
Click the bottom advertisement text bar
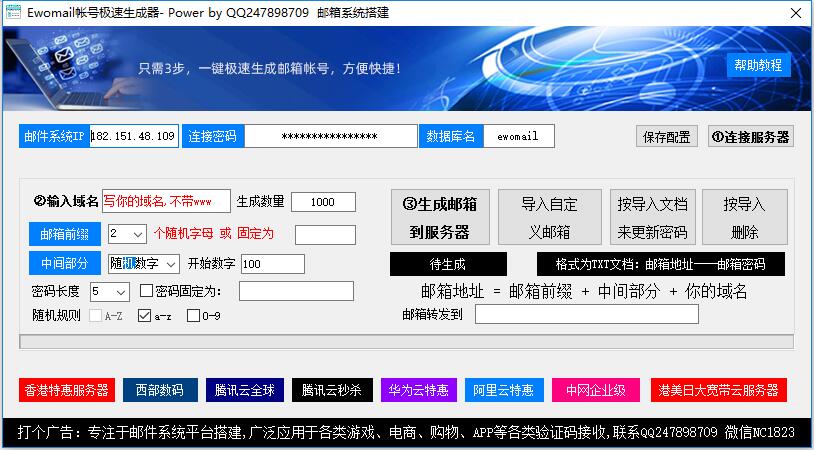pos(406,432)
